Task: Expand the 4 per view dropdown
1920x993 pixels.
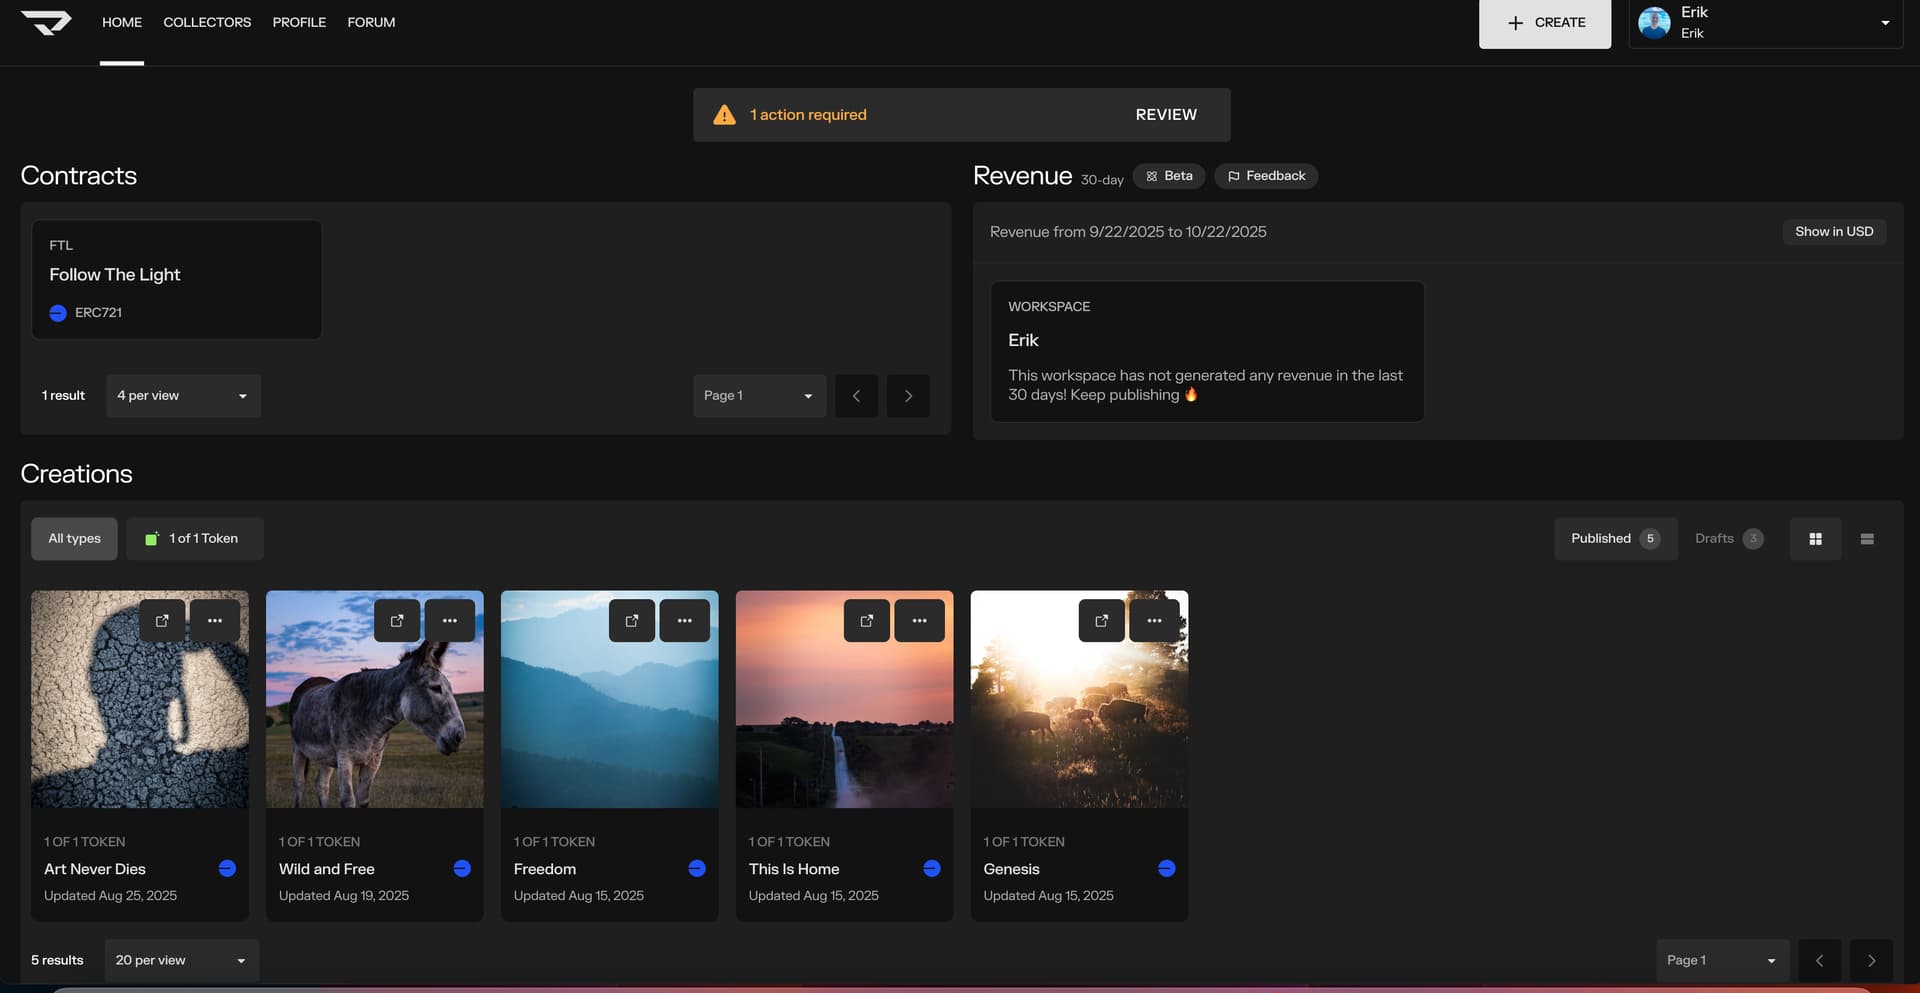Action: [x=183, y=396]
